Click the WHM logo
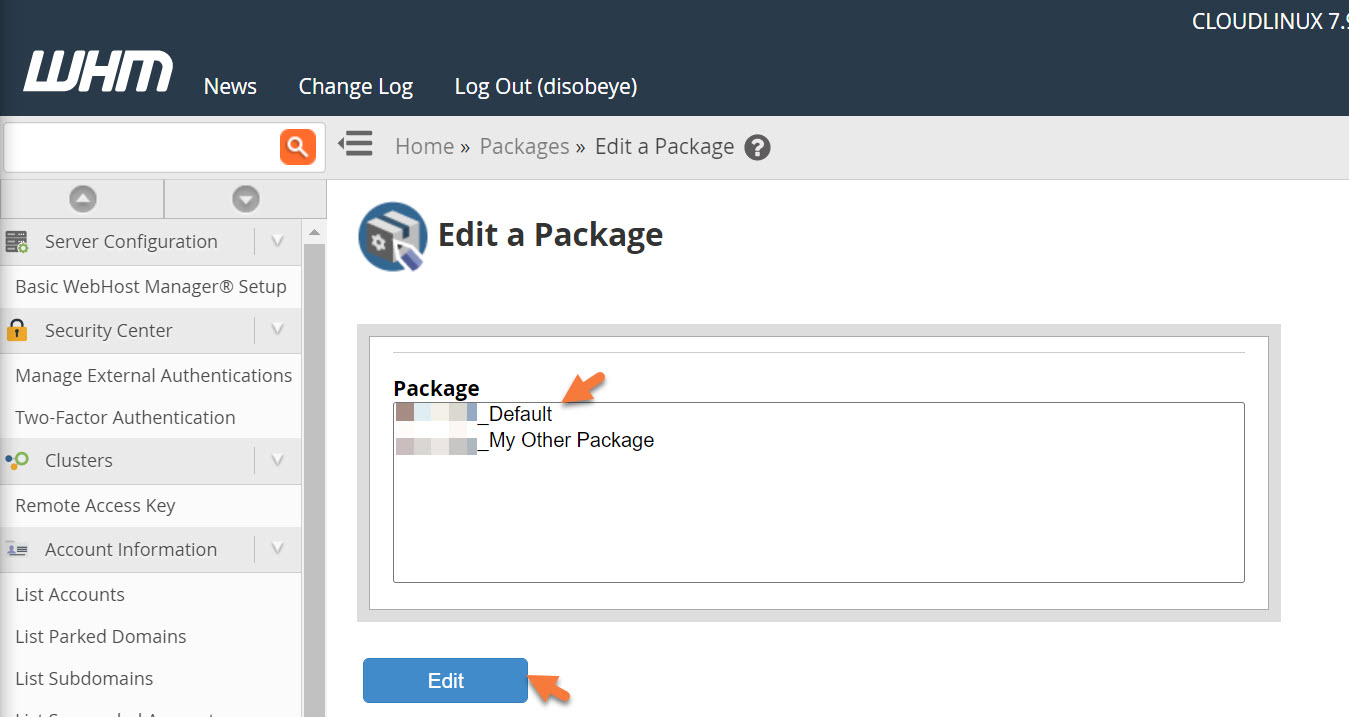This screenshot has width=1349, height=717. pyautogui.click(x=96, y=70)
